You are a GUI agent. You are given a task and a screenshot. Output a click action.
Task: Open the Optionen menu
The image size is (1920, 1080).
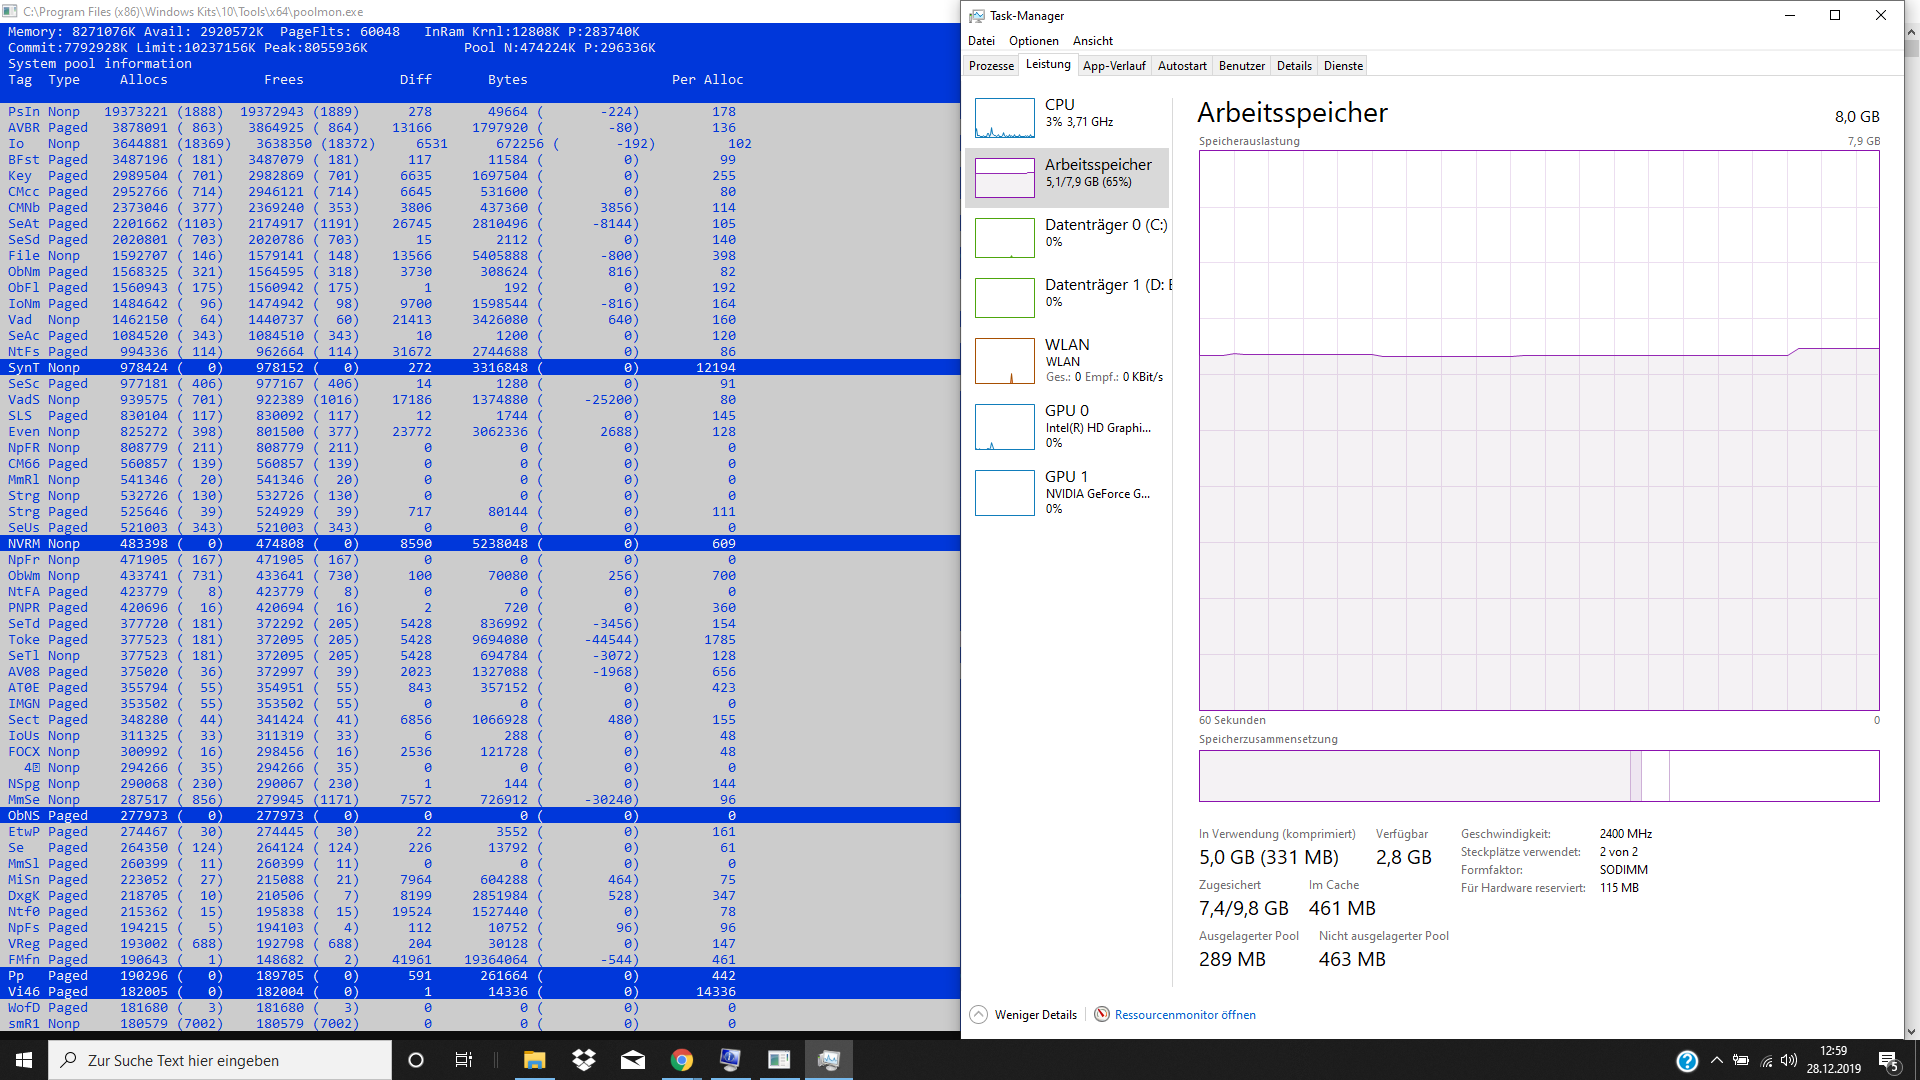coord(1033,41)
